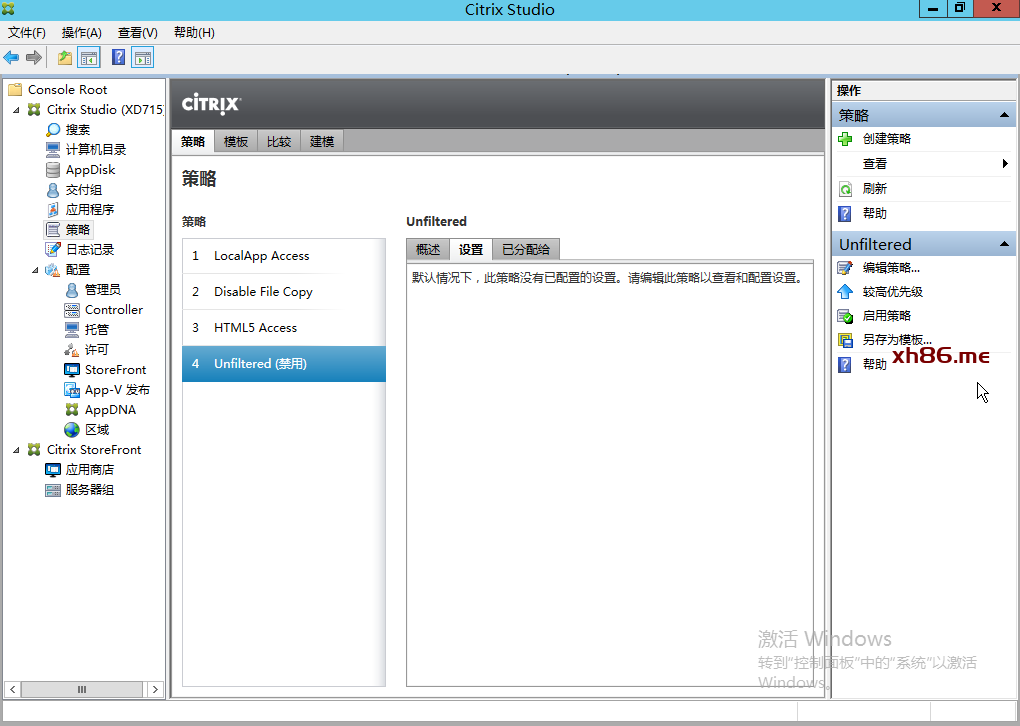Click the back arrow toolbar icon
This screenshot has height=726, width=1020.
[x=12, y=57]
